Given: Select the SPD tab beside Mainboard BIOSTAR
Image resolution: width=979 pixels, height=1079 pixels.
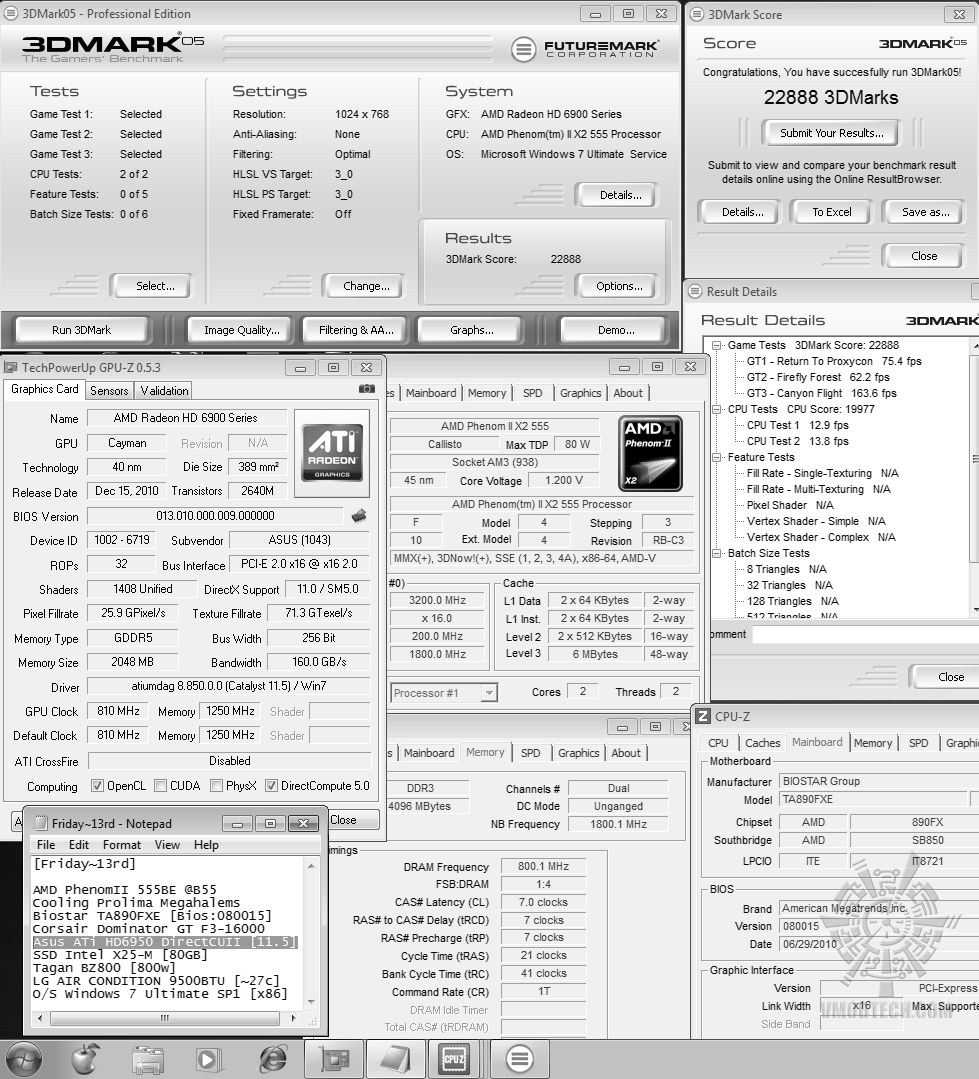Looking at the screenshot, I should pyautogui.click(x=918, y=743).
